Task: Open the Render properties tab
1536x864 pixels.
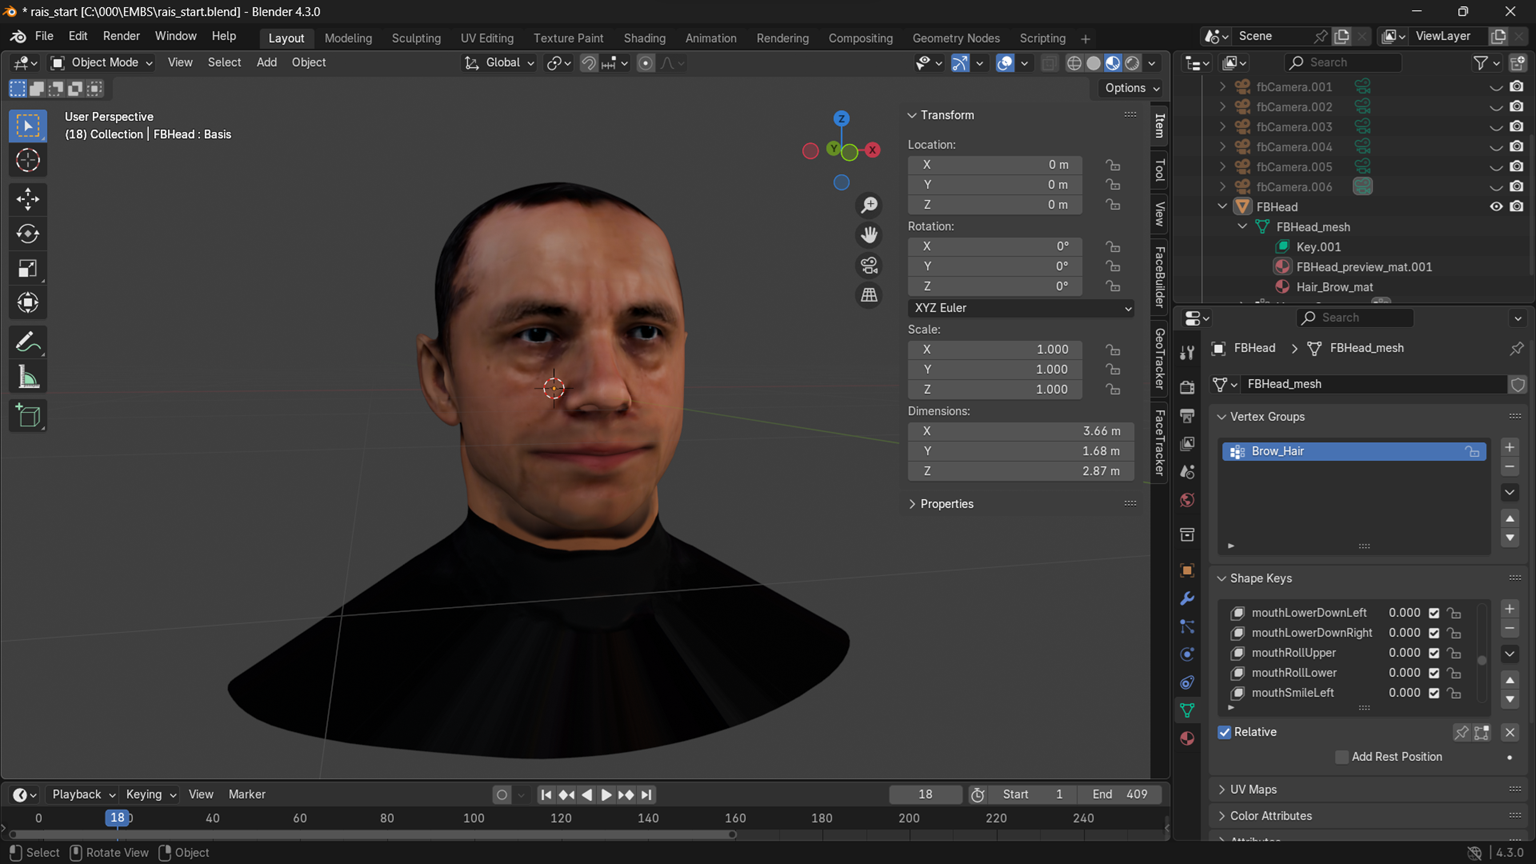Action: coord(1187,387)
